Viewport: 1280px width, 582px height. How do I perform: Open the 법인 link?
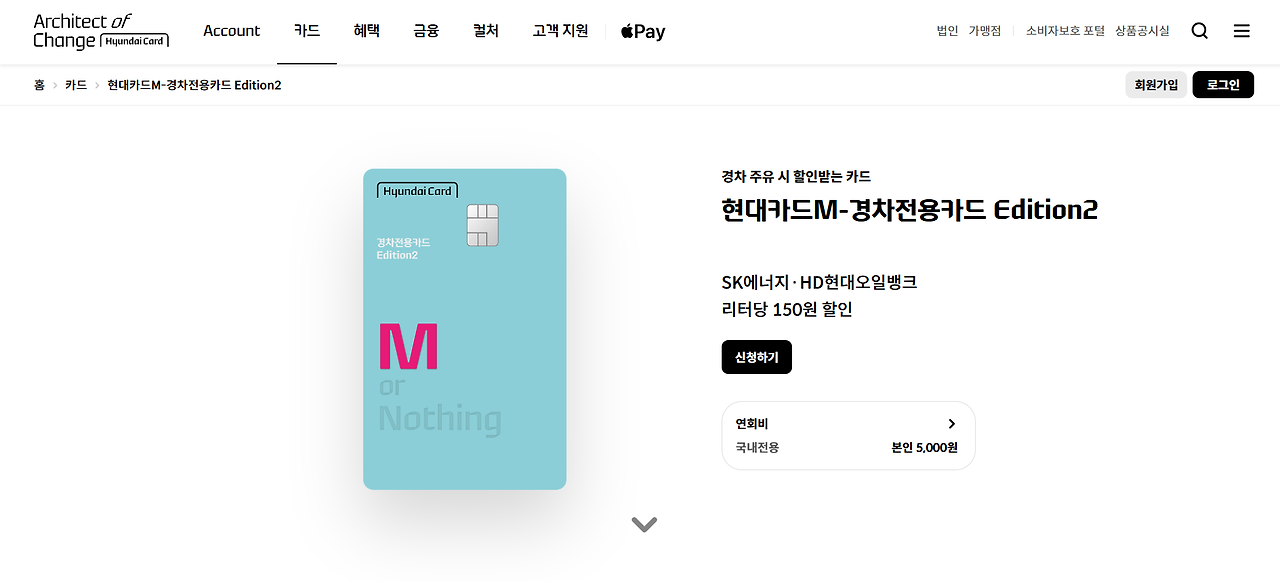(947, 31)
